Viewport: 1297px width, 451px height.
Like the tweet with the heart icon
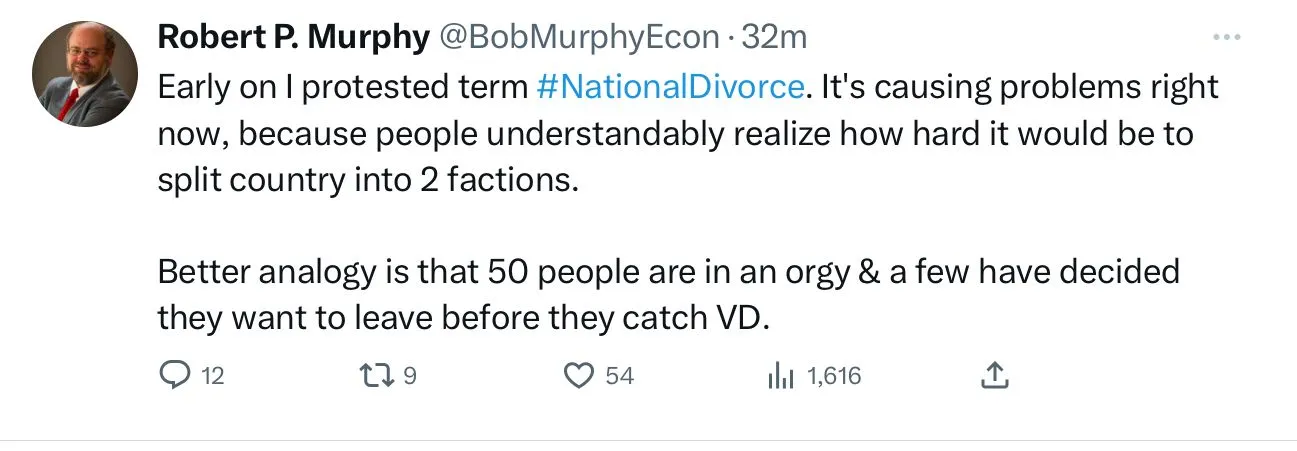(x=578, y=375)
